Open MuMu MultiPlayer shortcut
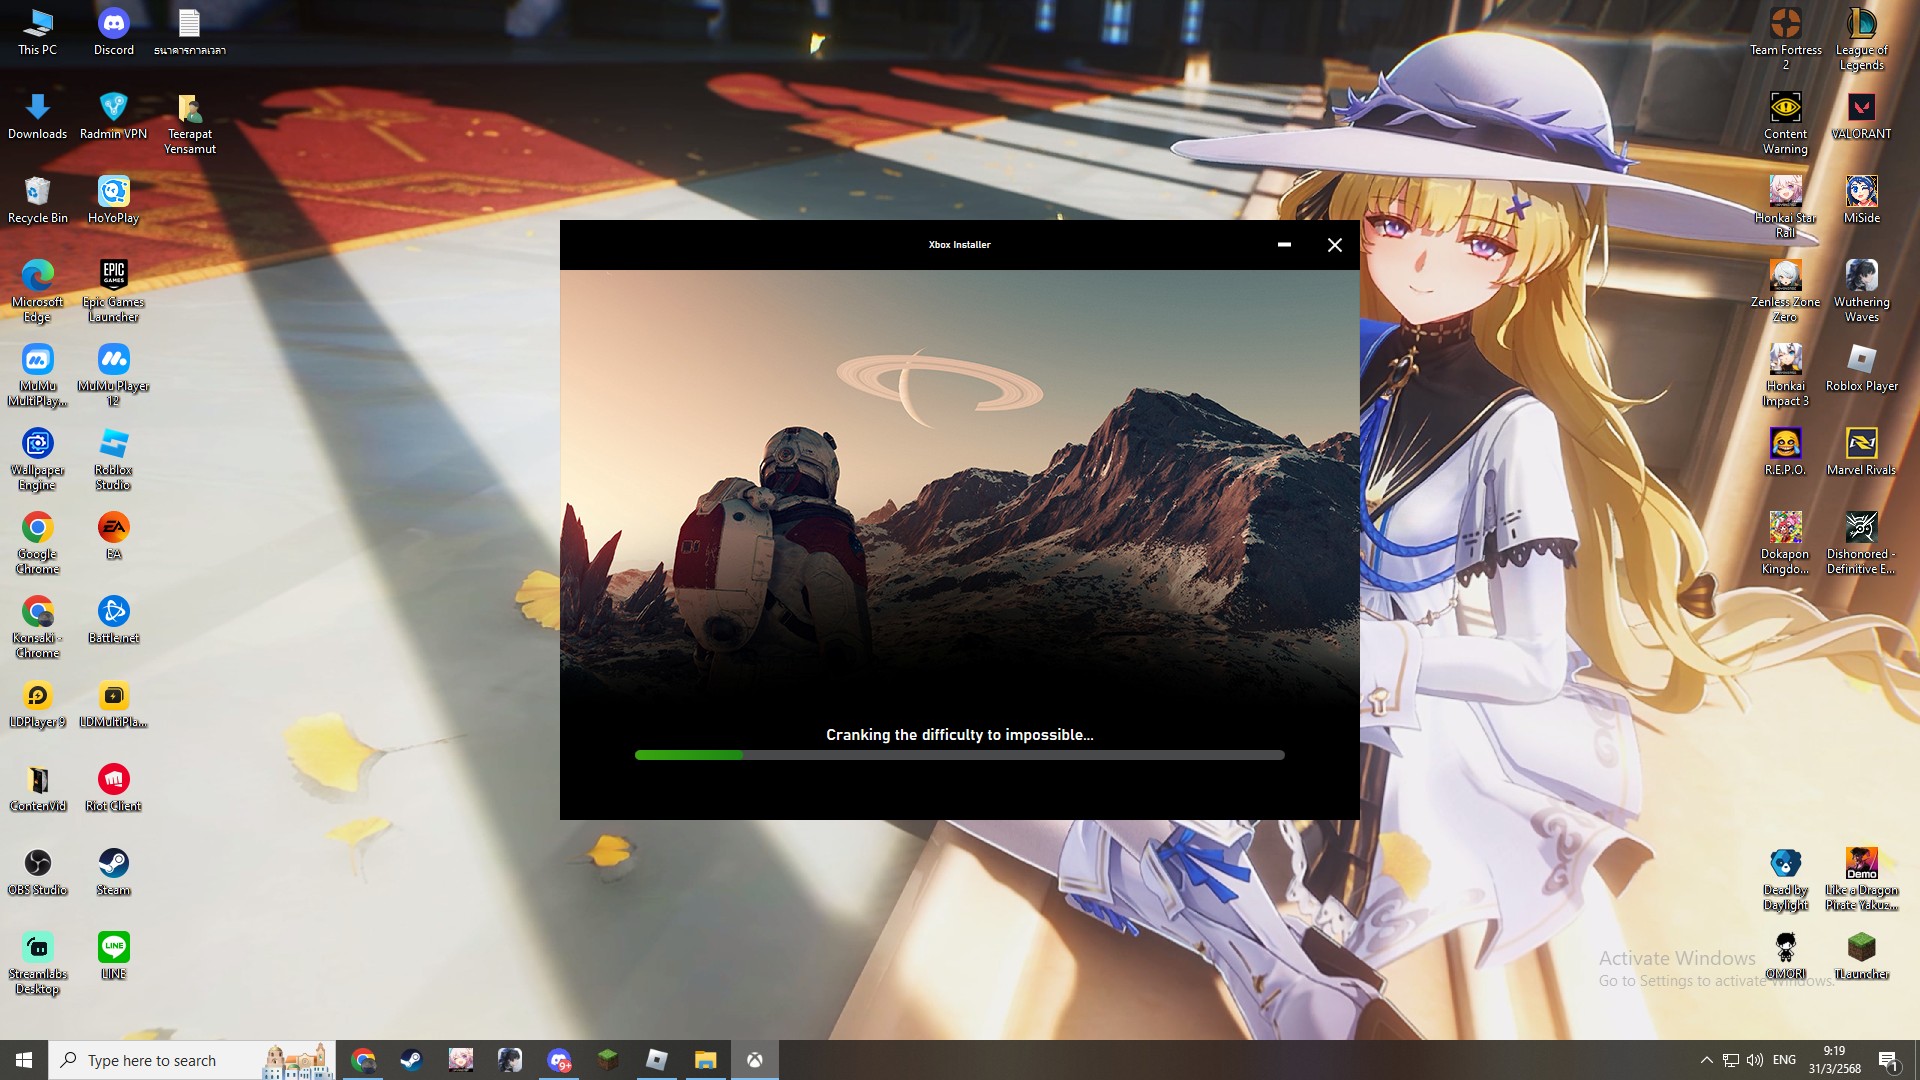1920x1080 pixels. point(37,375)
